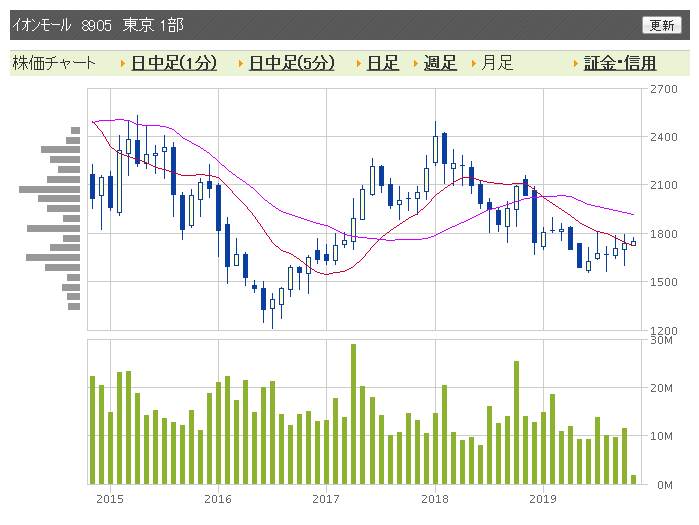Switch to the 日中足(5分) chart
Image resolution: width=699 pixels, height=525 pixels.
[292, 63]
